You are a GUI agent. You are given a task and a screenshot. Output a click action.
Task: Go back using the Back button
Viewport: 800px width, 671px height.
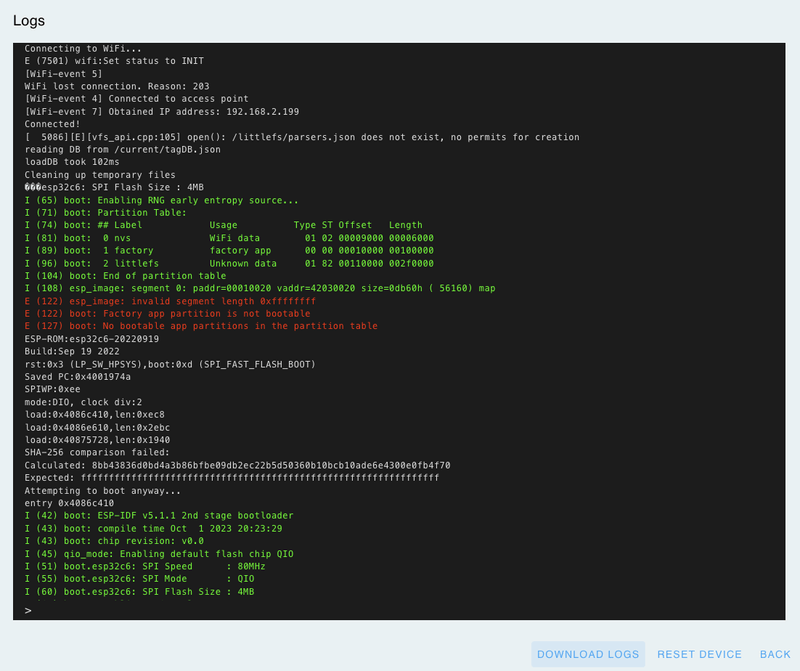(x=774, y=654)
